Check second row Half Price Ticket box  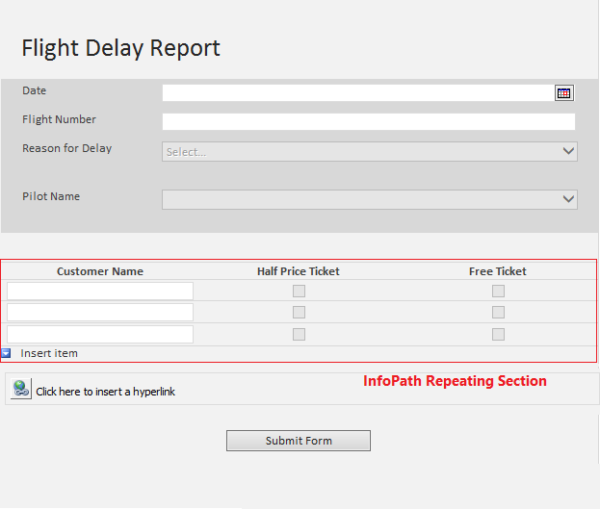tap(298, 312)
